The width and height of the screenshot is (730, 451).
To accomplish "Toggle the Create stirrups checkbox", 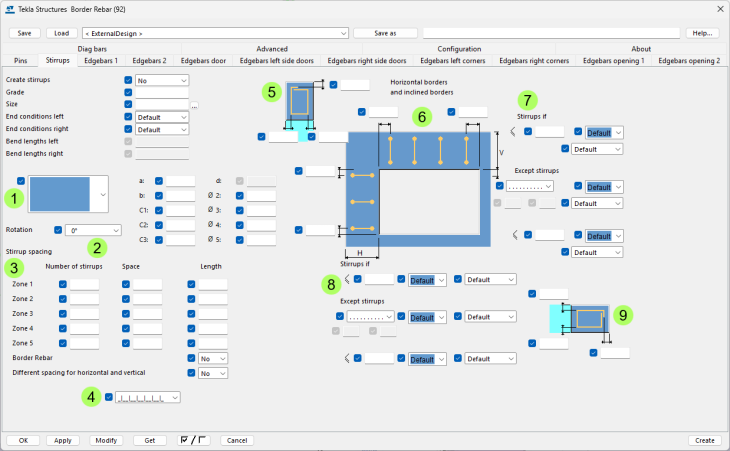I will point(128,80).
